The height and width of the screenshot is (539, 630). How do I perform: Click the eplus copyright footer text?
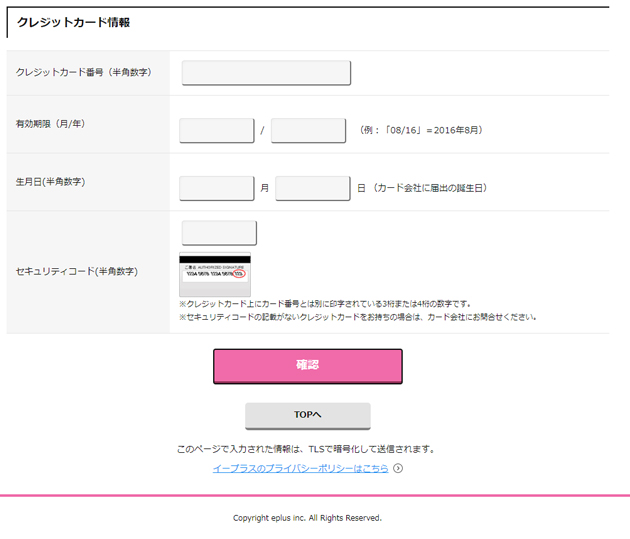307,518
